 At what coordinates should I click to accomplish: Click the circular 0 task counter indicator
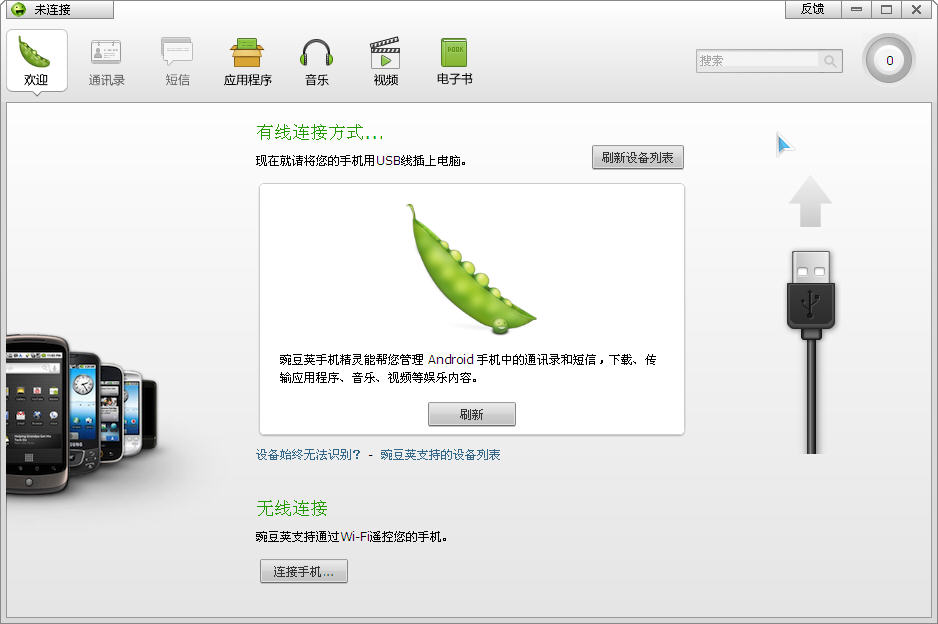(887, 59)
